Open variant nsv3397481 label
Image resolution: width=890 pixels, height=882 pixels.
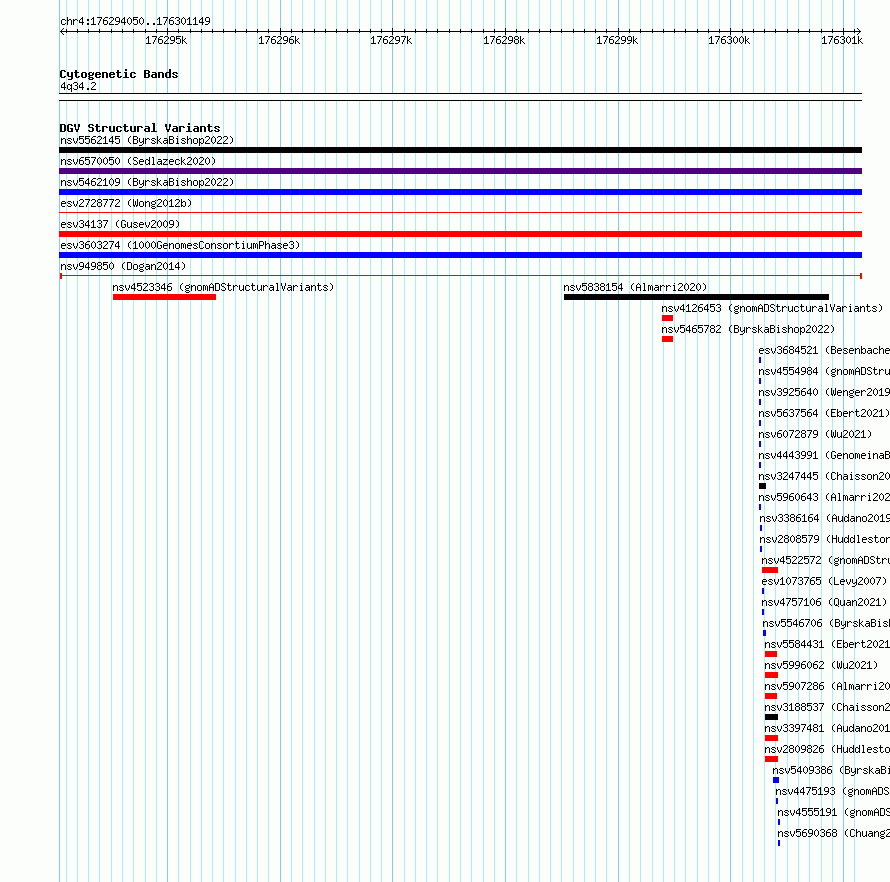tap(827, 728)
